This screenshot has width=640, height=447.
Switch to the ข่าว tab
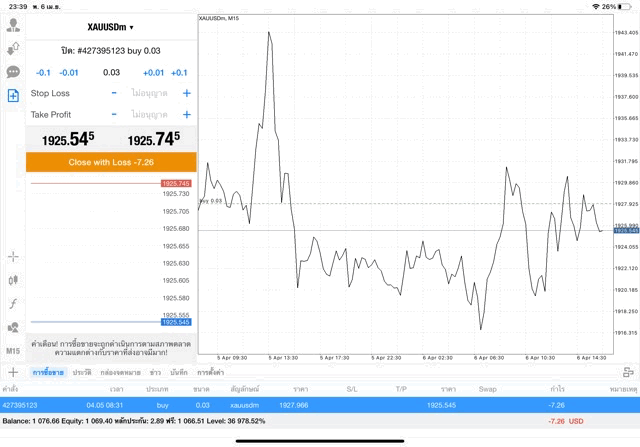(155, 372)
